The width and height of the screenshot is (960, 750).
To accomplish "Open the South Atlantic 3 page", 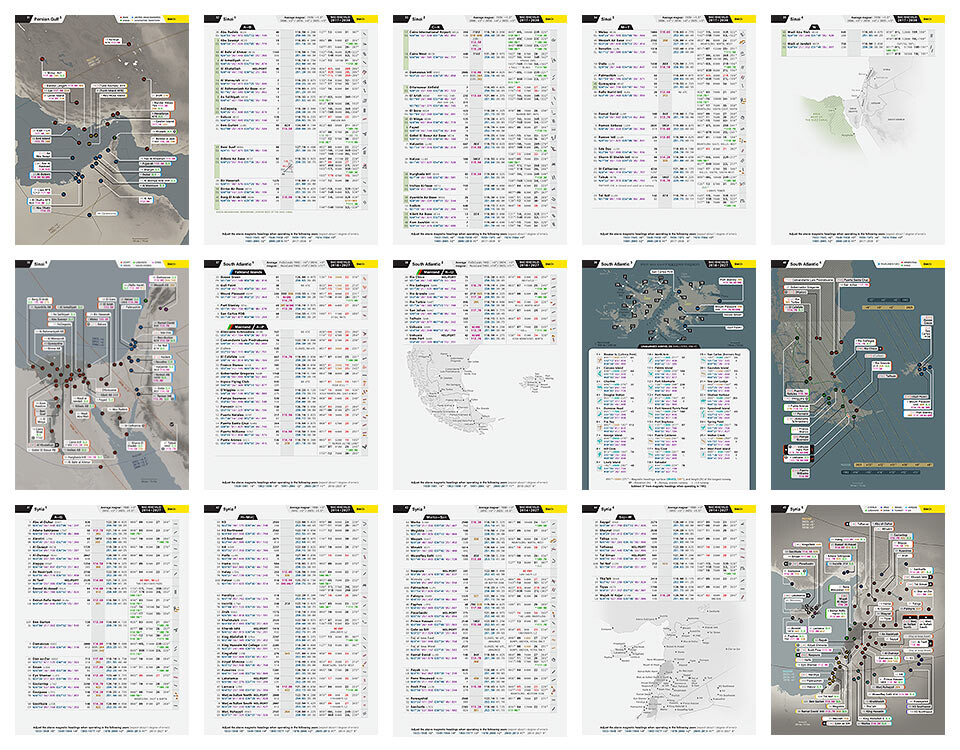I will [669, 375].
